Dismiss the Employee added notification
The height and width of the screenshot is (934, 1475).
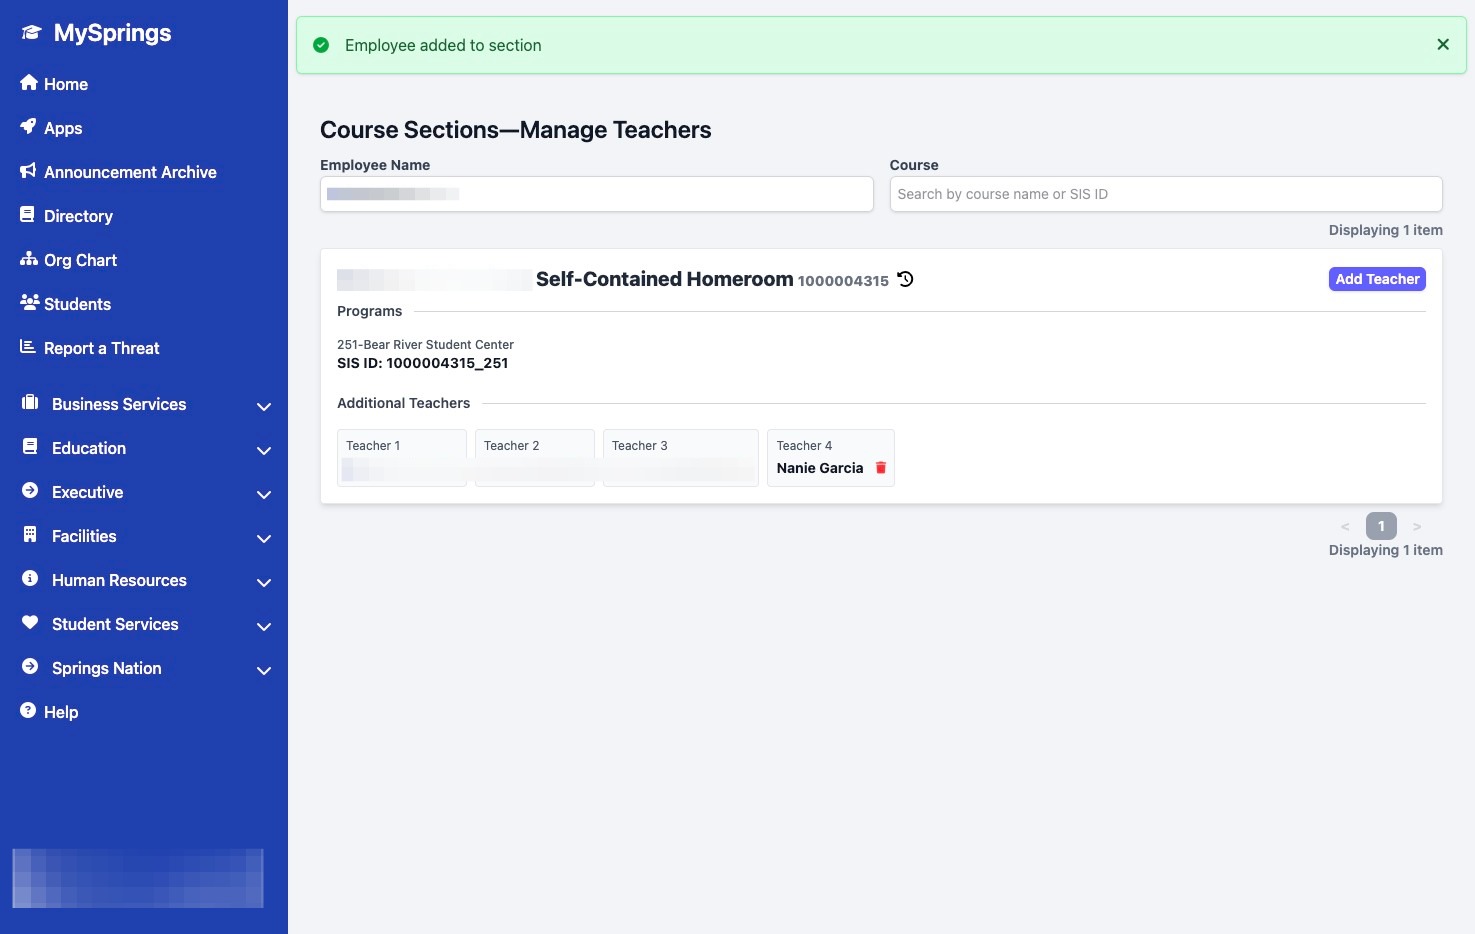(x=1442, y=45)
